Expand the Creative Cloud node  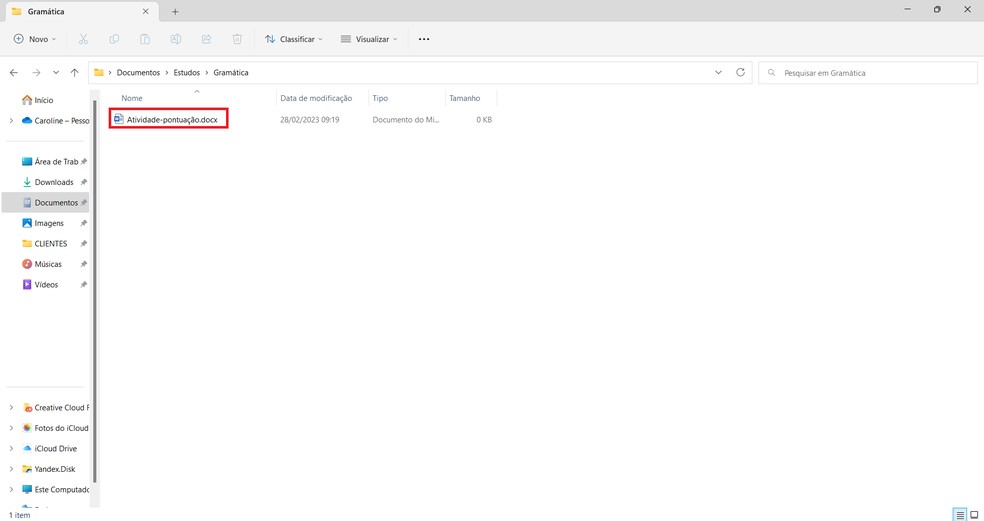(x=11, y=408)
